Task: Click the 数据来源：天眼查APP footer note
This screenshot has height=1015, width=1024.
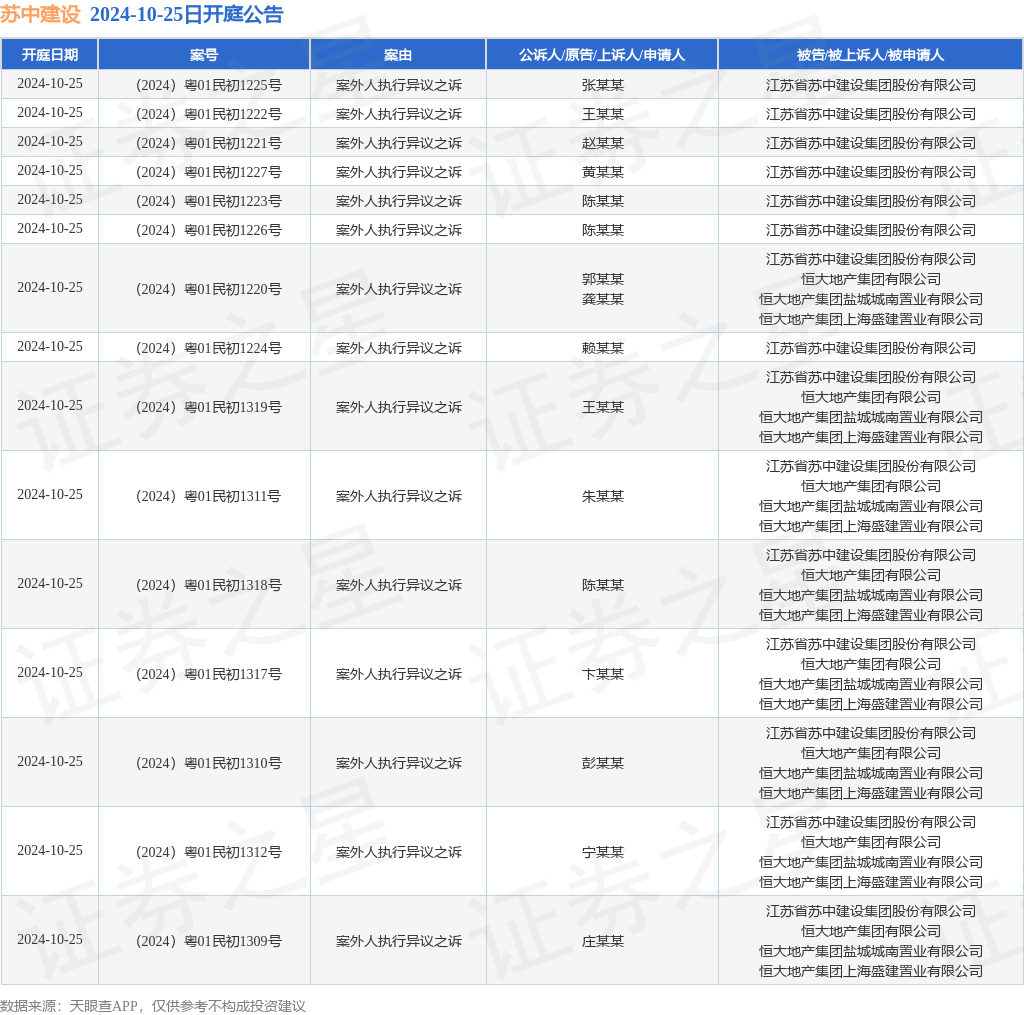Action: coord(153,1006)
